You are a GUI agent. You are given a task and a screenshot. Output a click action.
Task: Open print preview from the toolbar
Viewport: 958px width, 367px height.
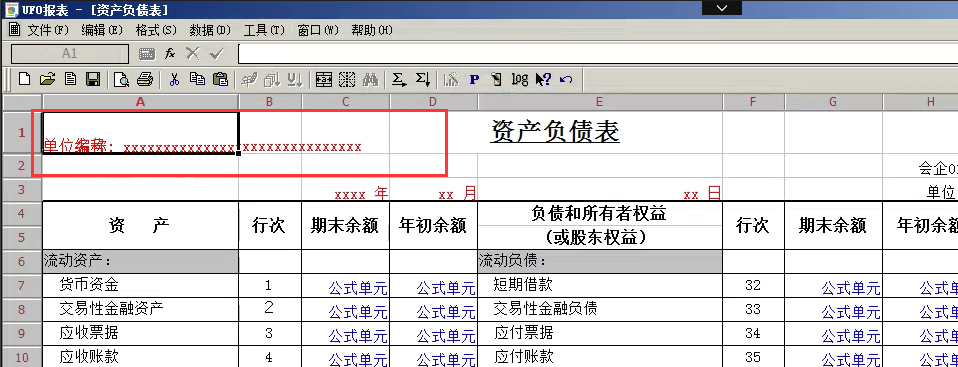pyautogui.click(x=122, y=79)
